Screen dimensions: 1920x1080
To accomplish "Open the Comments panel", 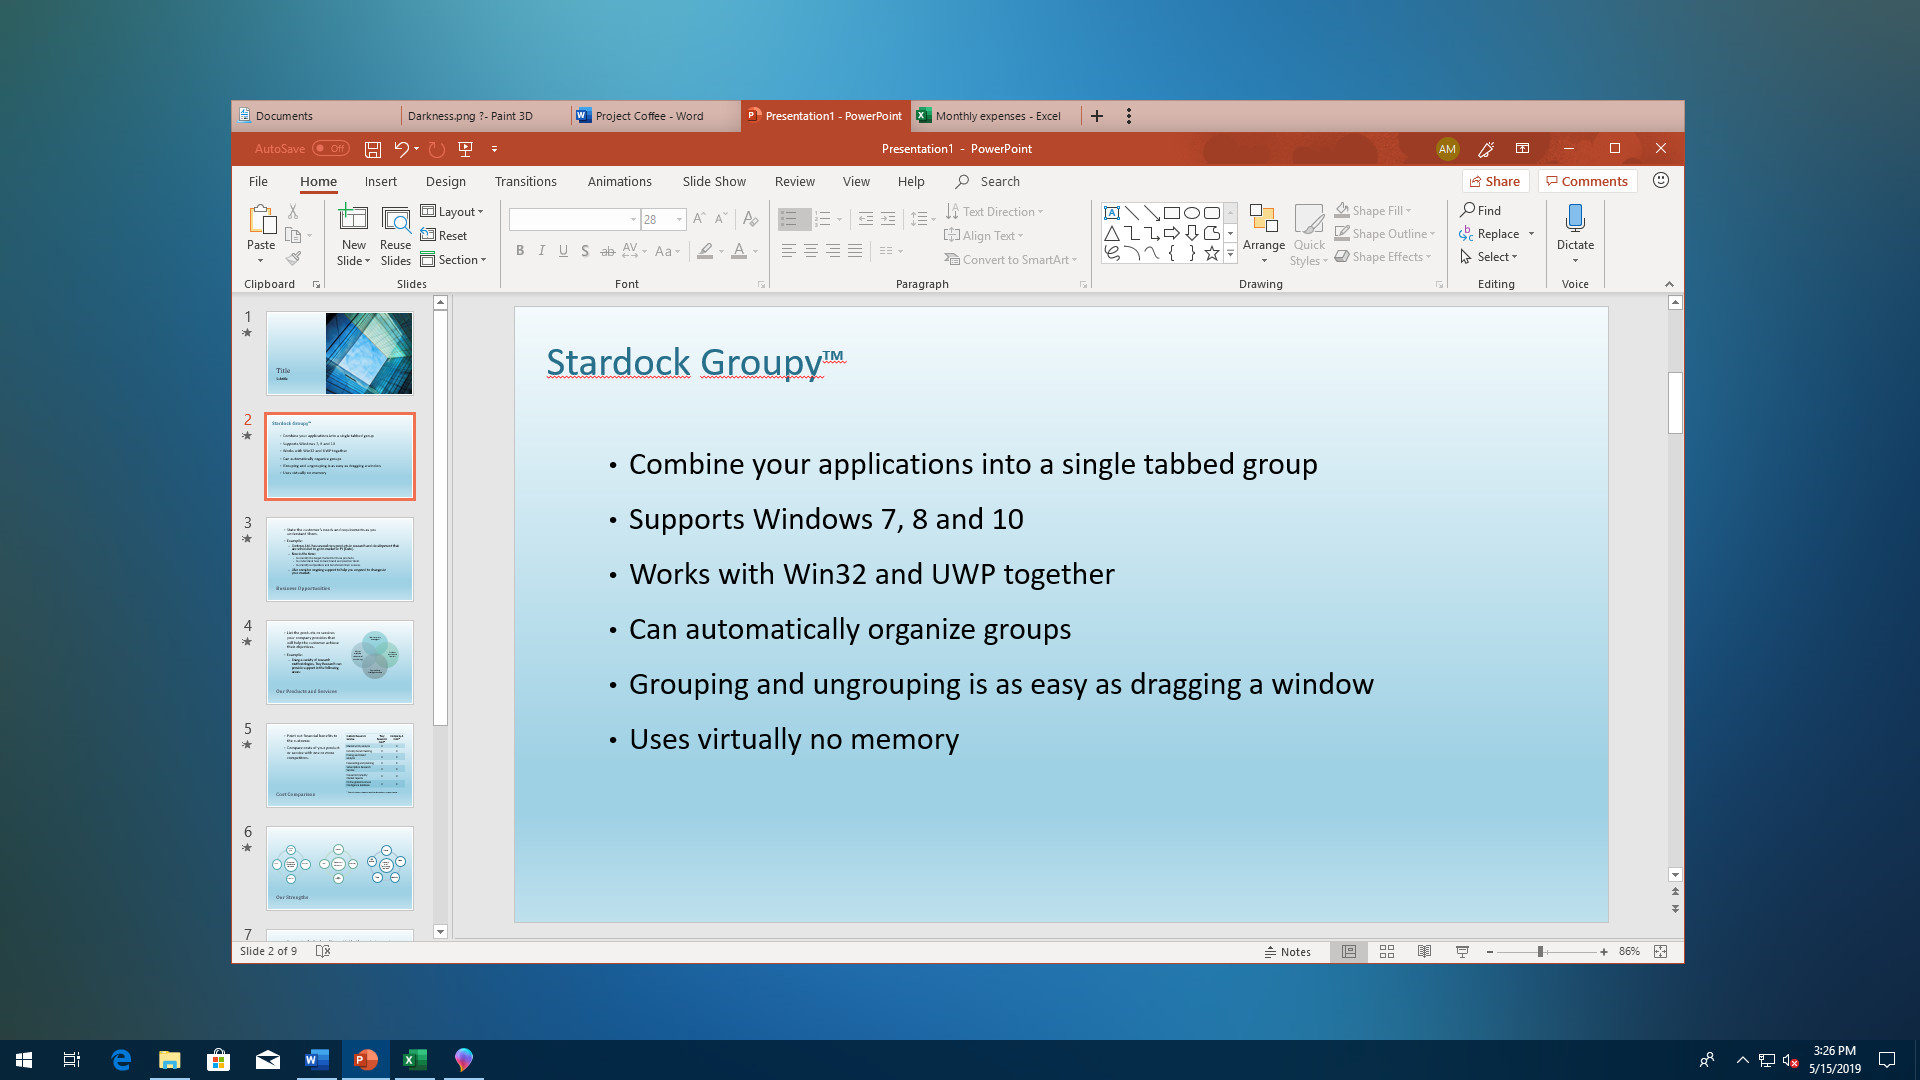I will point(1586,180).
